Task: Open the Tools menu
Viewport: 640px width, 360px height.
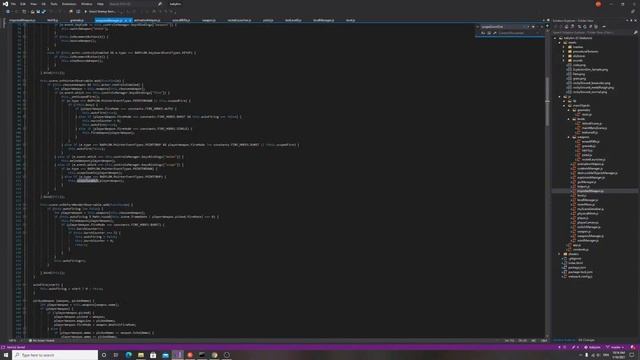Action: coord(54,4)
